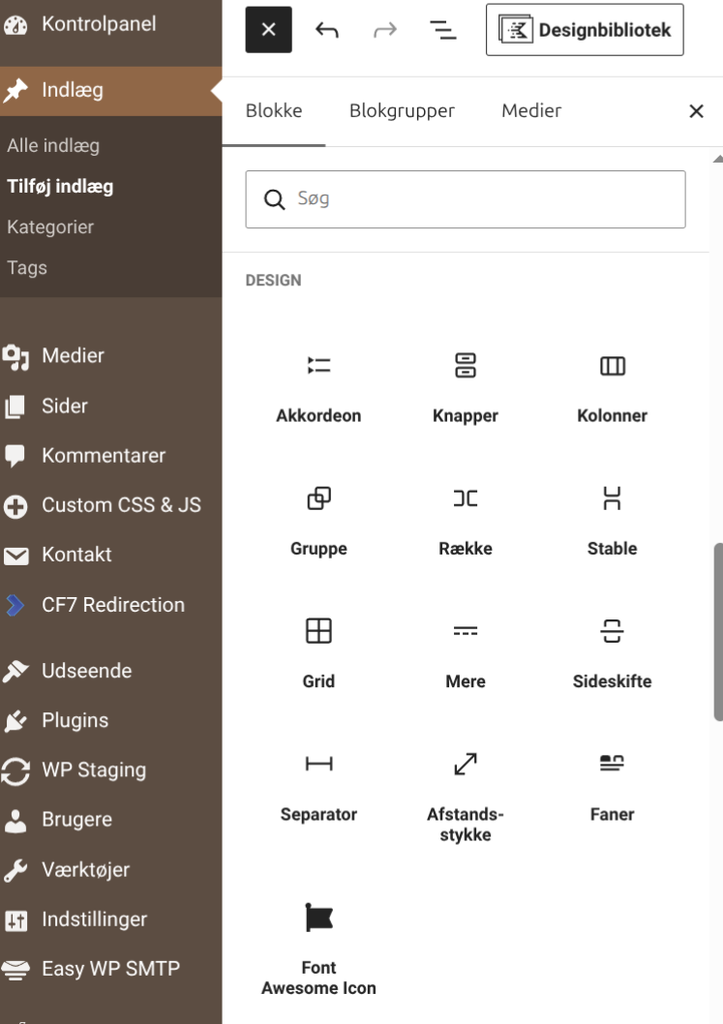Add an Afstandsstykke spacer block
This screenshot has height=1024, width=723.
(465, 795)
